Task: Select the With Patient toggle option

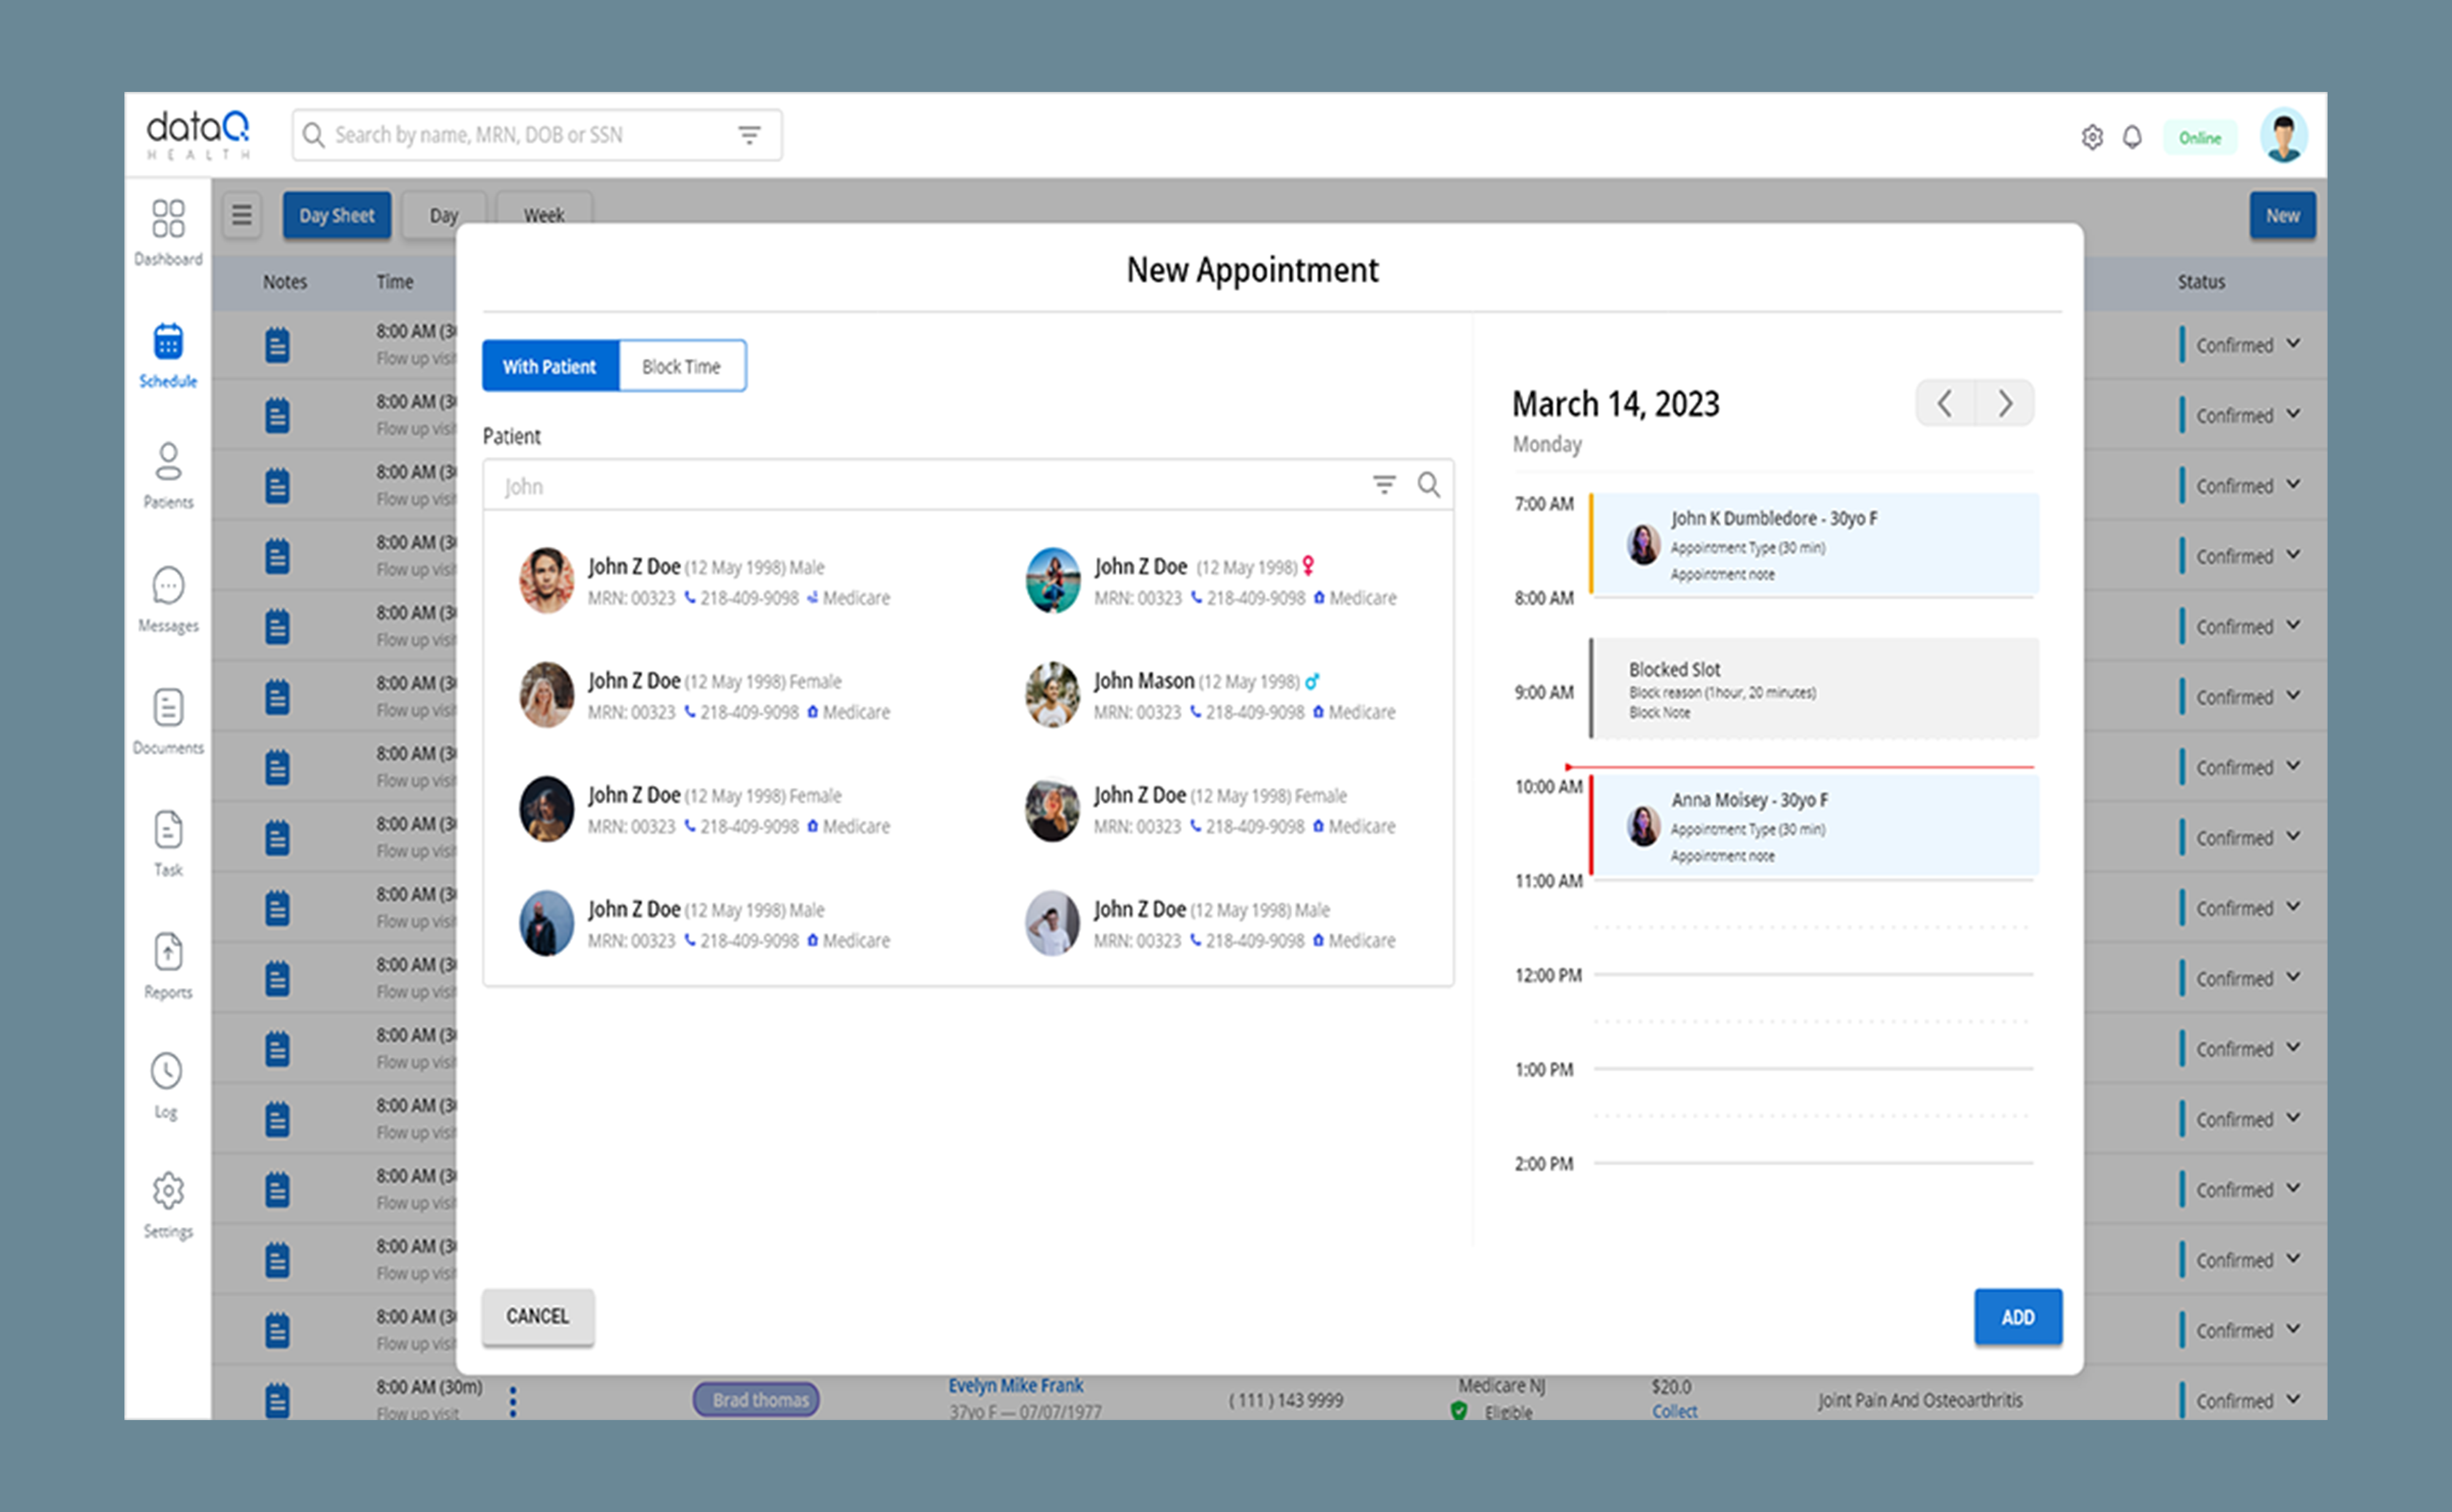Action: point(550,366)
